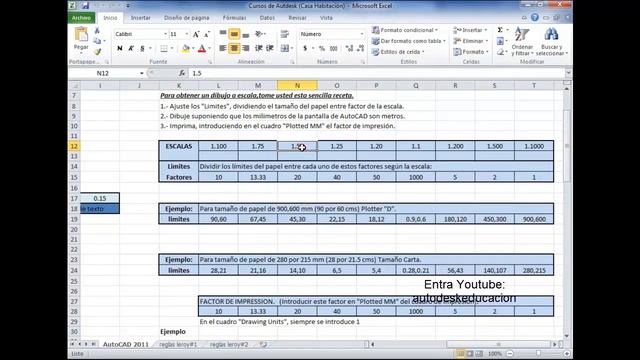Apply the thousands separator 000 icon

pos(333,48)
